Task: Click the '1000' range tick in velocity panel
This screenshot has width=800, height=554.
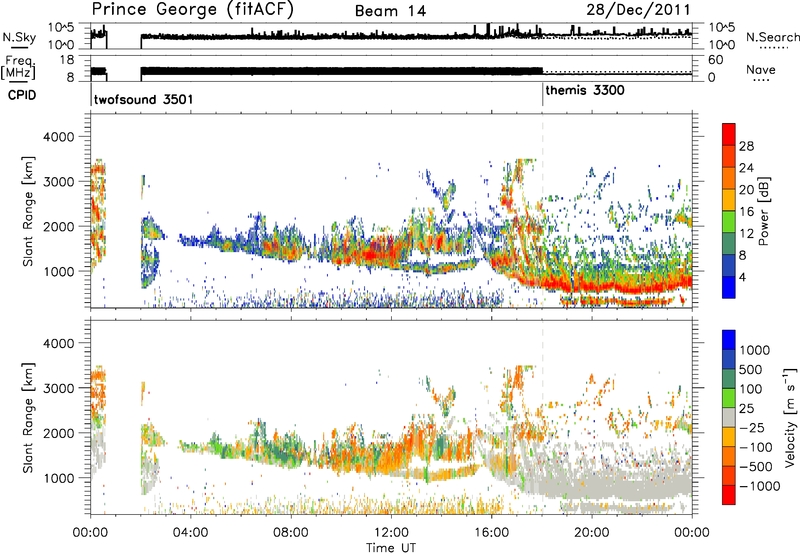Action: coord(58,478)
